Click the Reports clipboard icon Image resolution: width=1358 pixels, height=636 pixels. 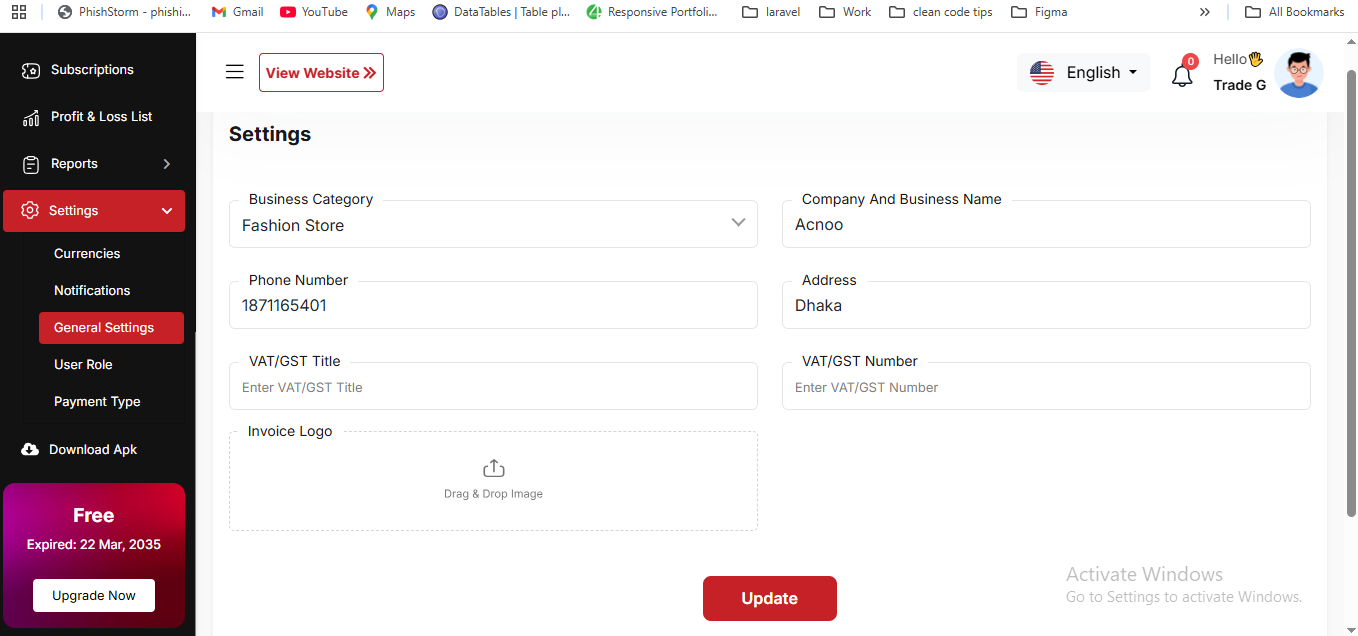(x=30, y=164)
